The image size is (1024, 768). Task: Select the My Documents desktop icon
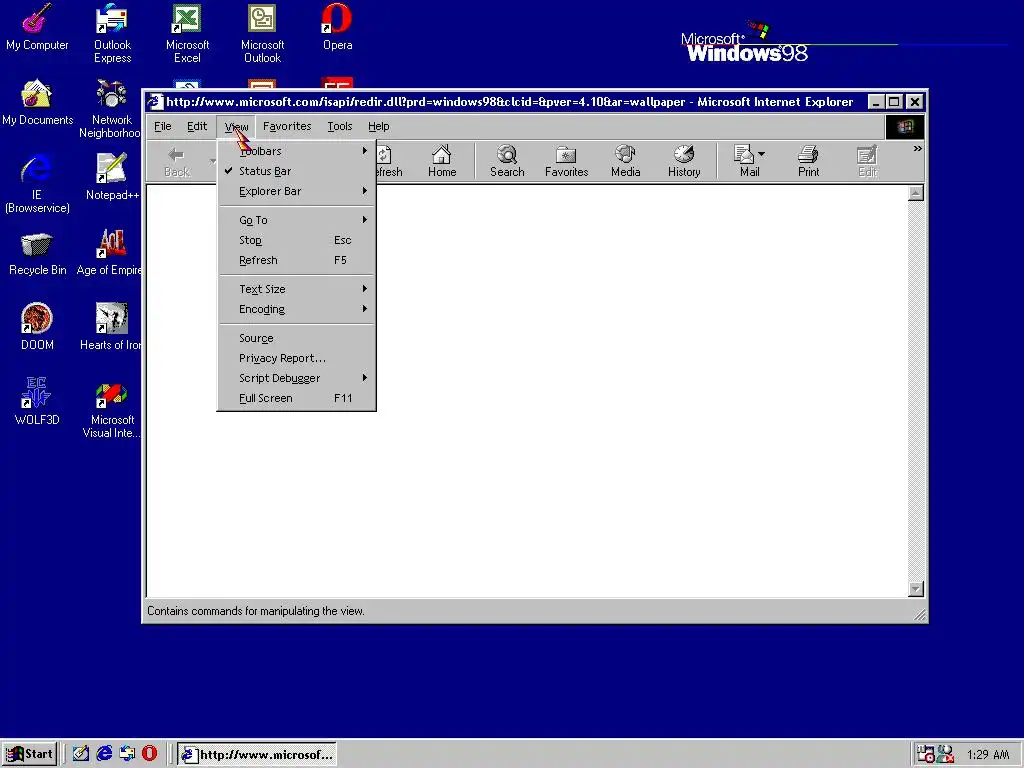pos(37,103)
